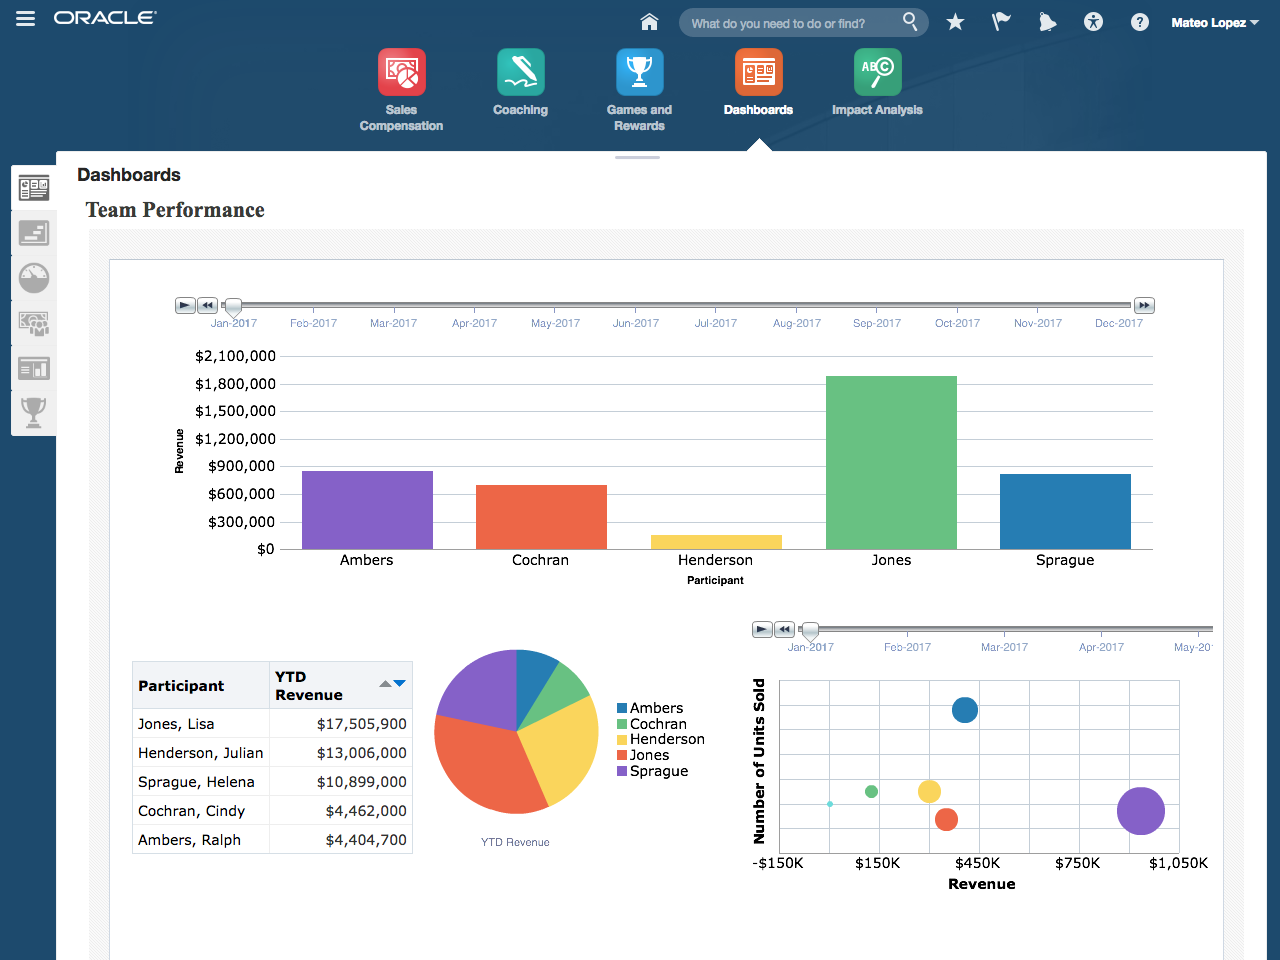Image resolution: width=1280 pixels, height=960 pixels.
Task: Play the bar chart timeline animation
Action: coord(185,305)
